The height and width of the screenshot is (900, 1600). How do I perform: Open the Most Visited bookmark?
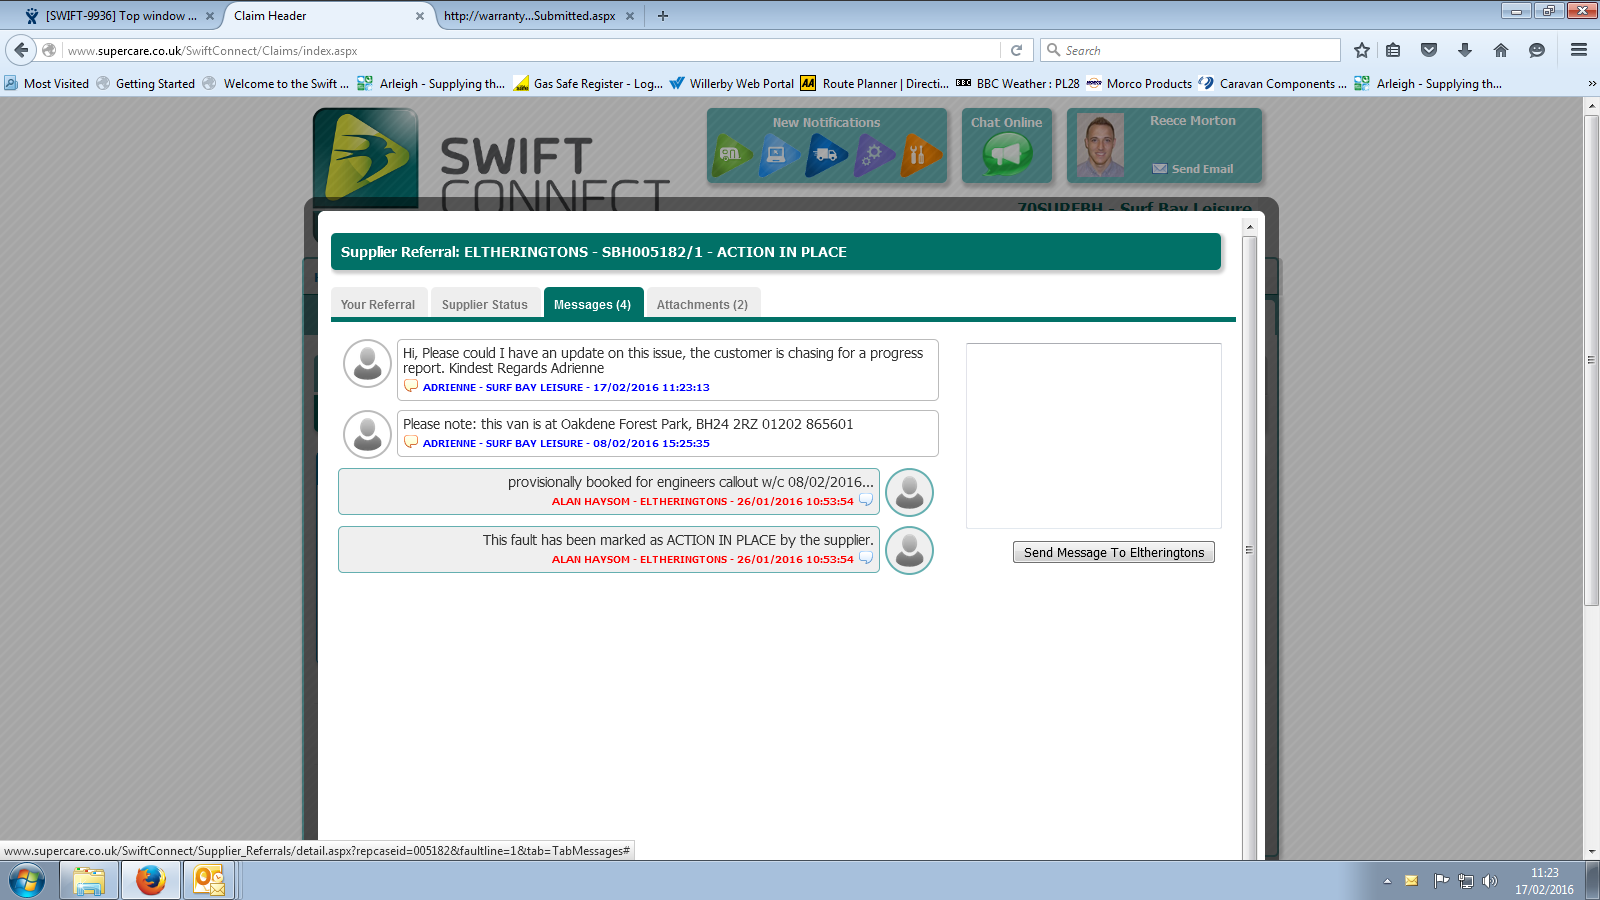coord(47,84)
